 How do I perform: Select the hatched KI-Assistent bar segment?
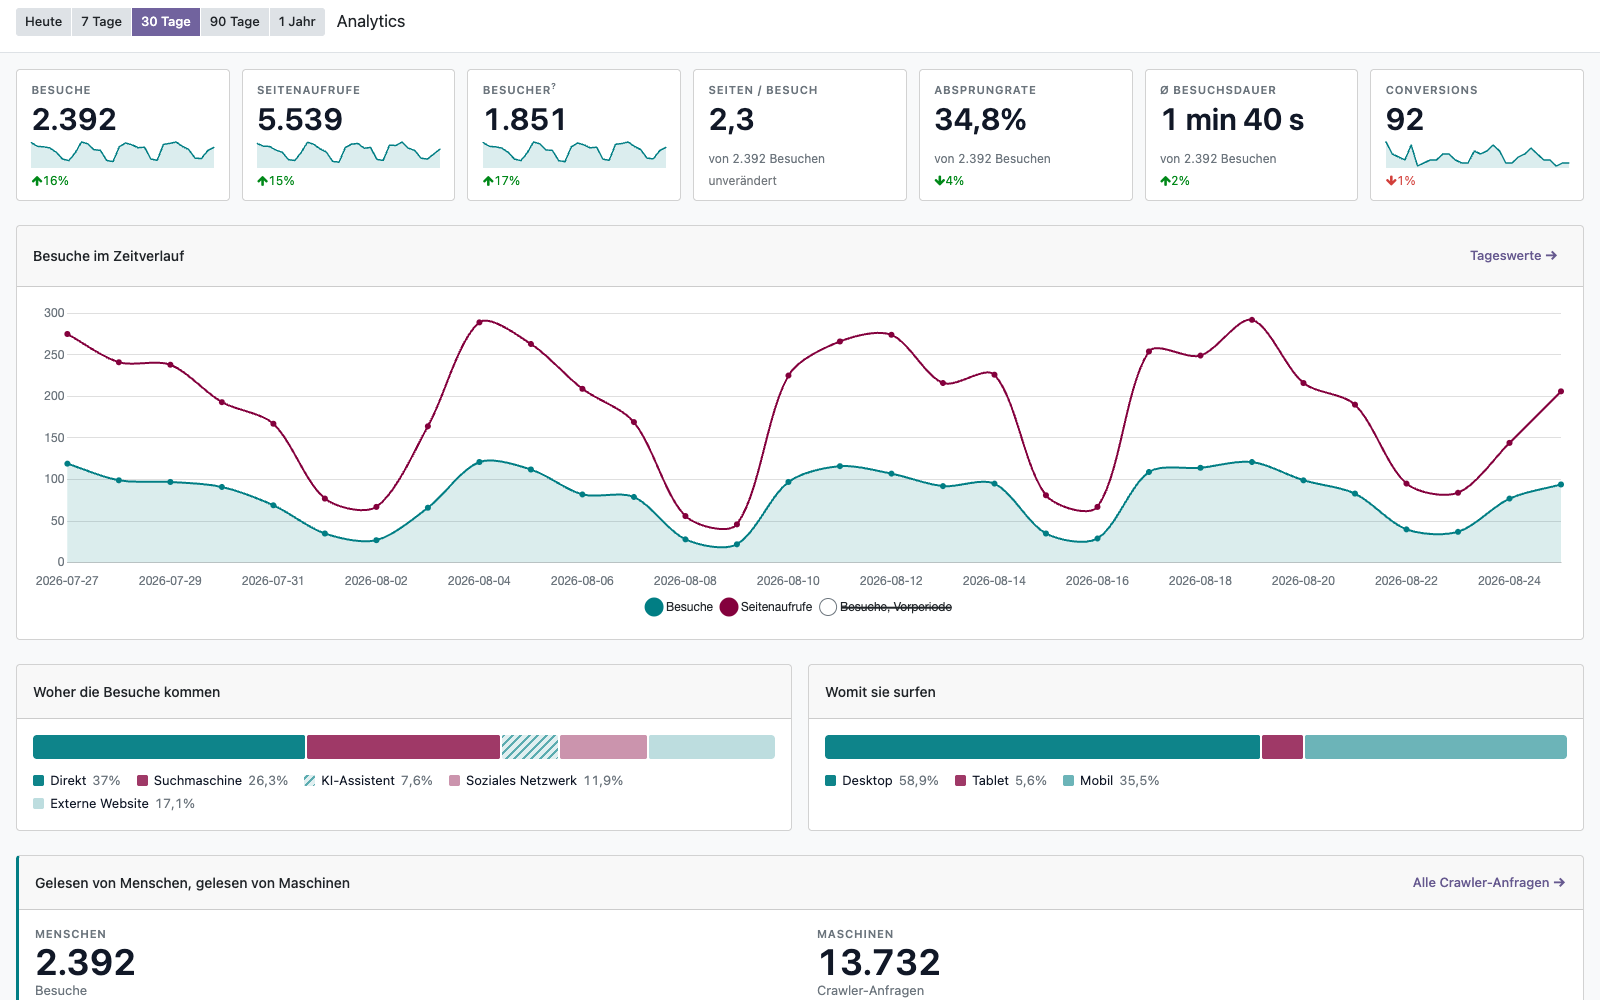point(530,747)
